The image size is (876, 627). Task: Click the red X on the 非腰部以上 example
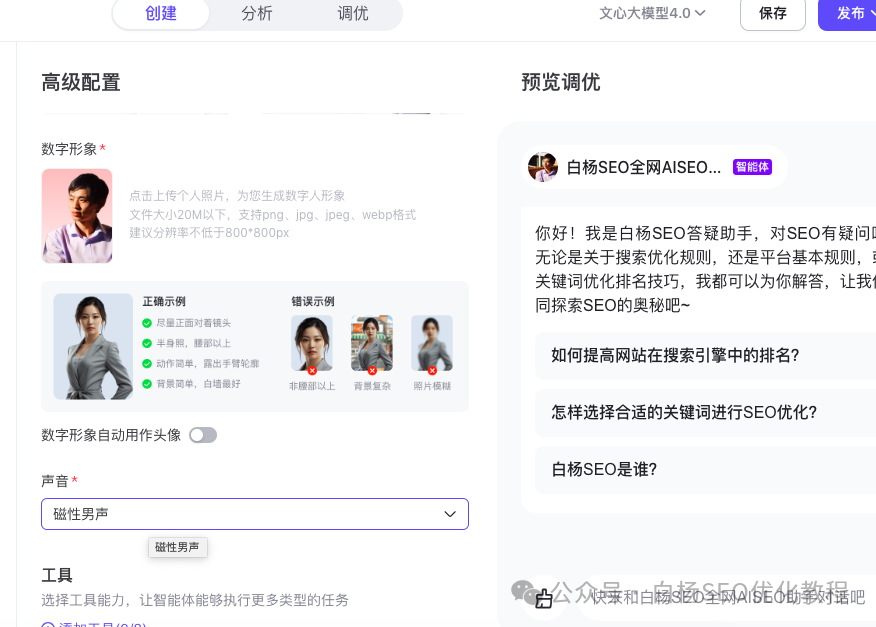[x=312, y=370]
